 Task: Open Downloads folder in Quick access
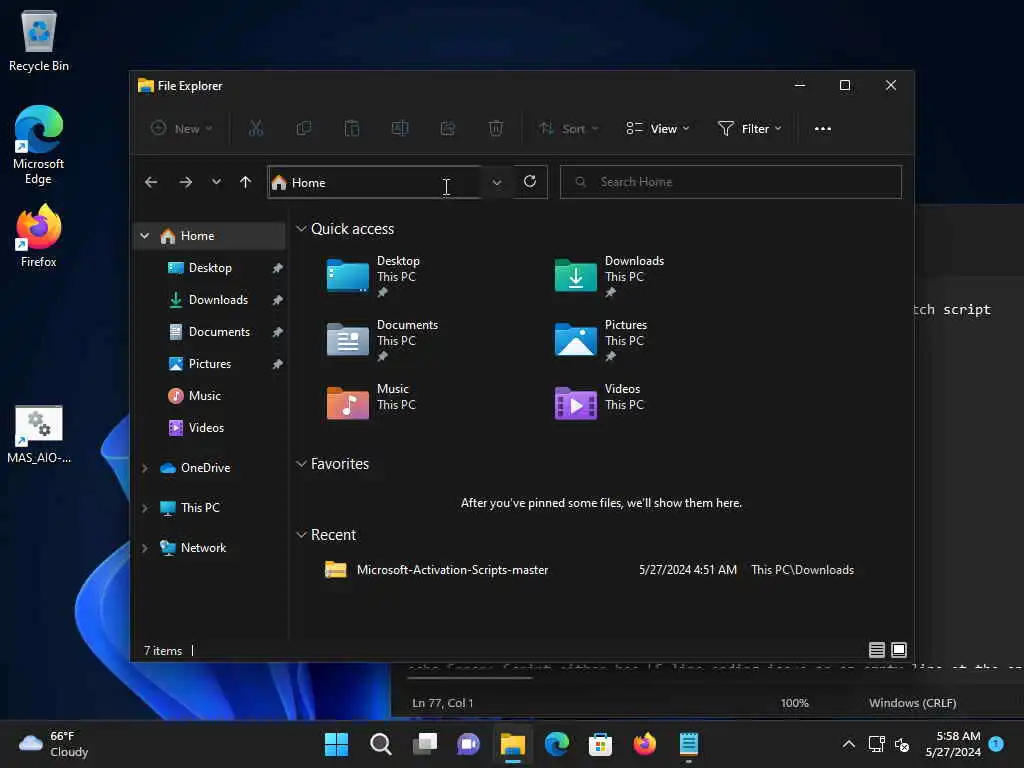(x=611, y=276)
